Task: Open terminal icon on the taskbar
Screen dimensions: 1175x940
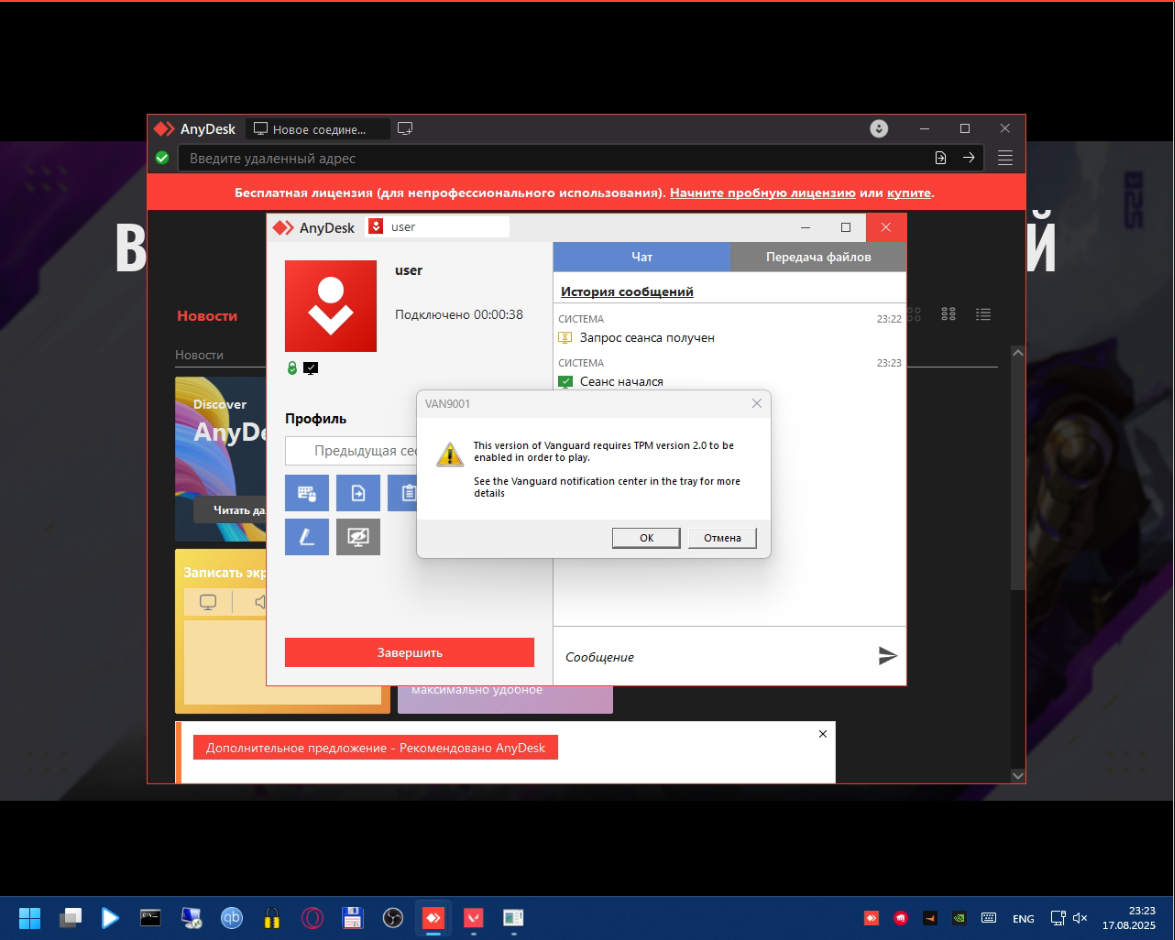Action: coord(150,918)
